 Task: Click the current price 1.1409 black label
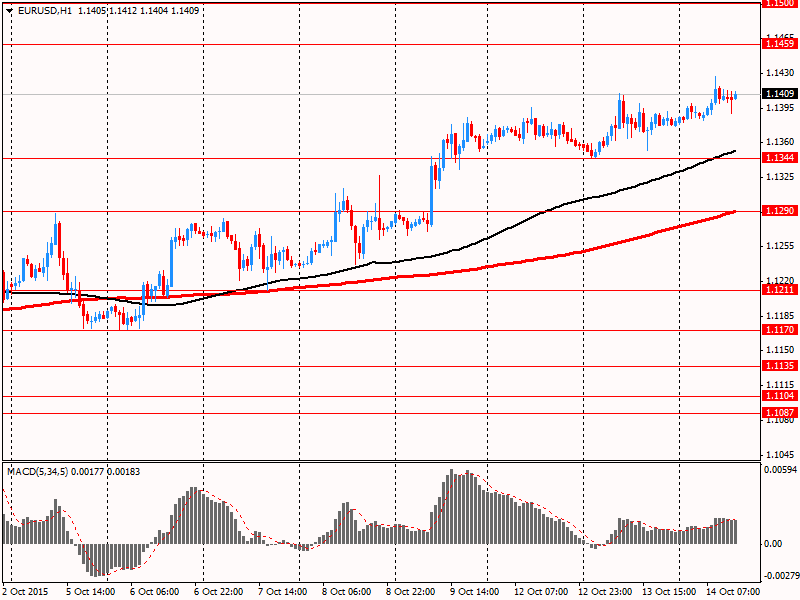tap(780, 93)
